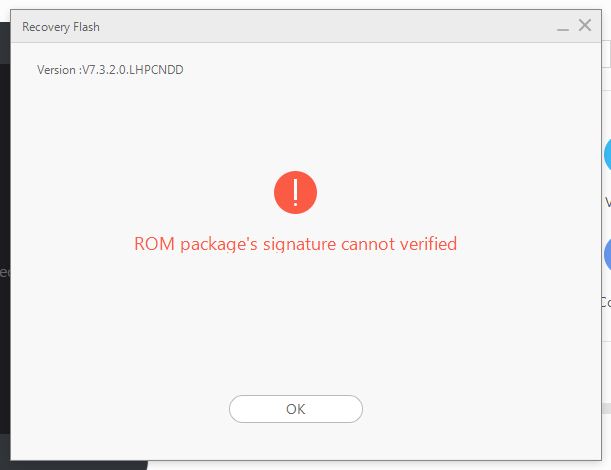This screenshot has height=470, width=611.
Task: Click the gray scrollbar behind the dialog
Action: (606, 408)
